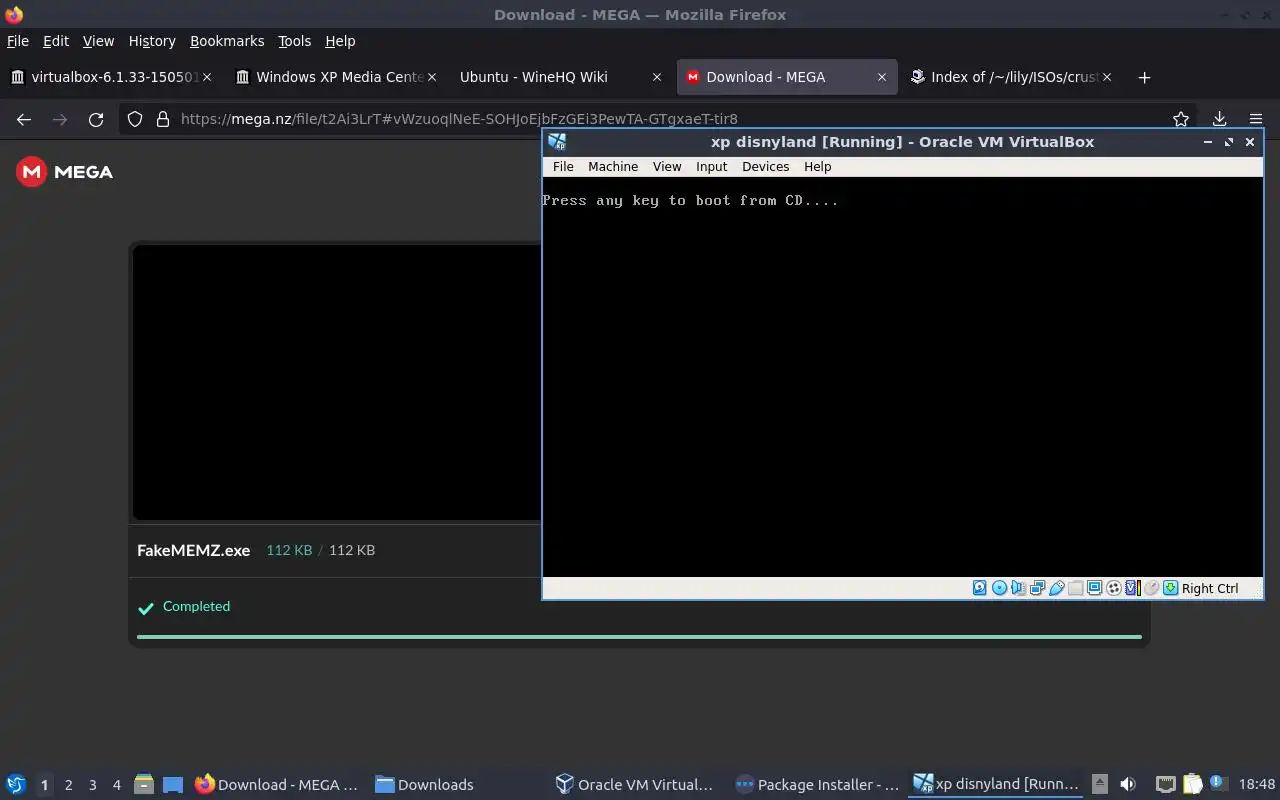Click the padlock site security icon
The width and height of the screenshot is (1280, 800).
(163, 119)
